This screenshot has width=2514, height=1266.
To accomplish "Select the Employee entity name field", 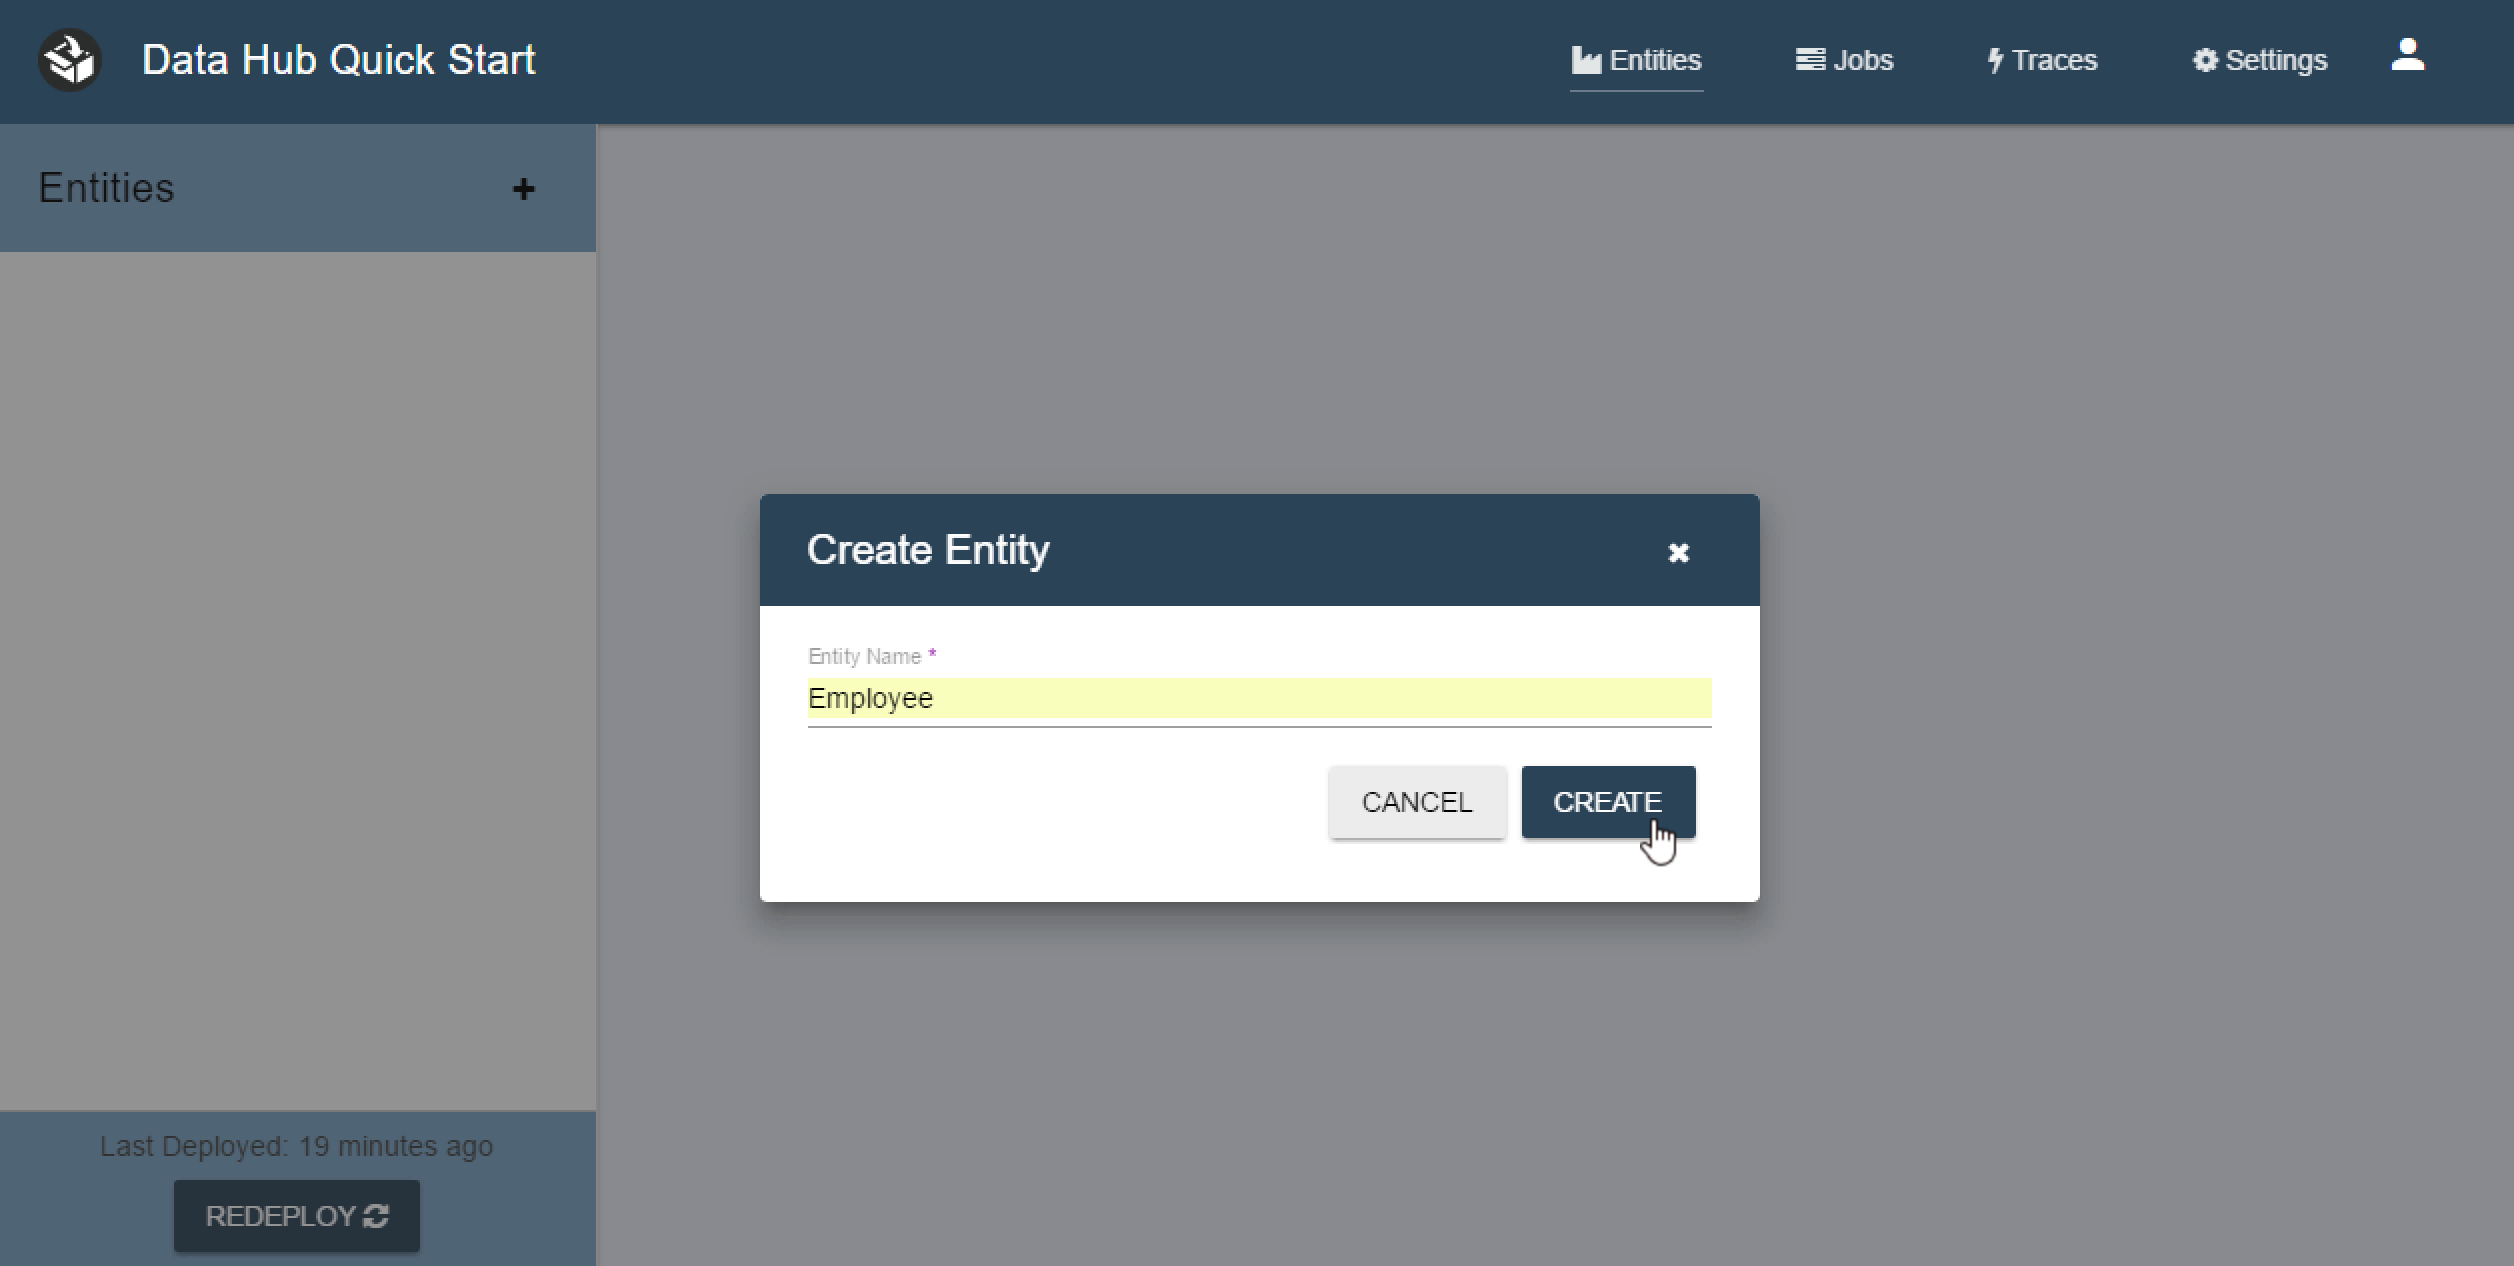I will coord(1258,698).
